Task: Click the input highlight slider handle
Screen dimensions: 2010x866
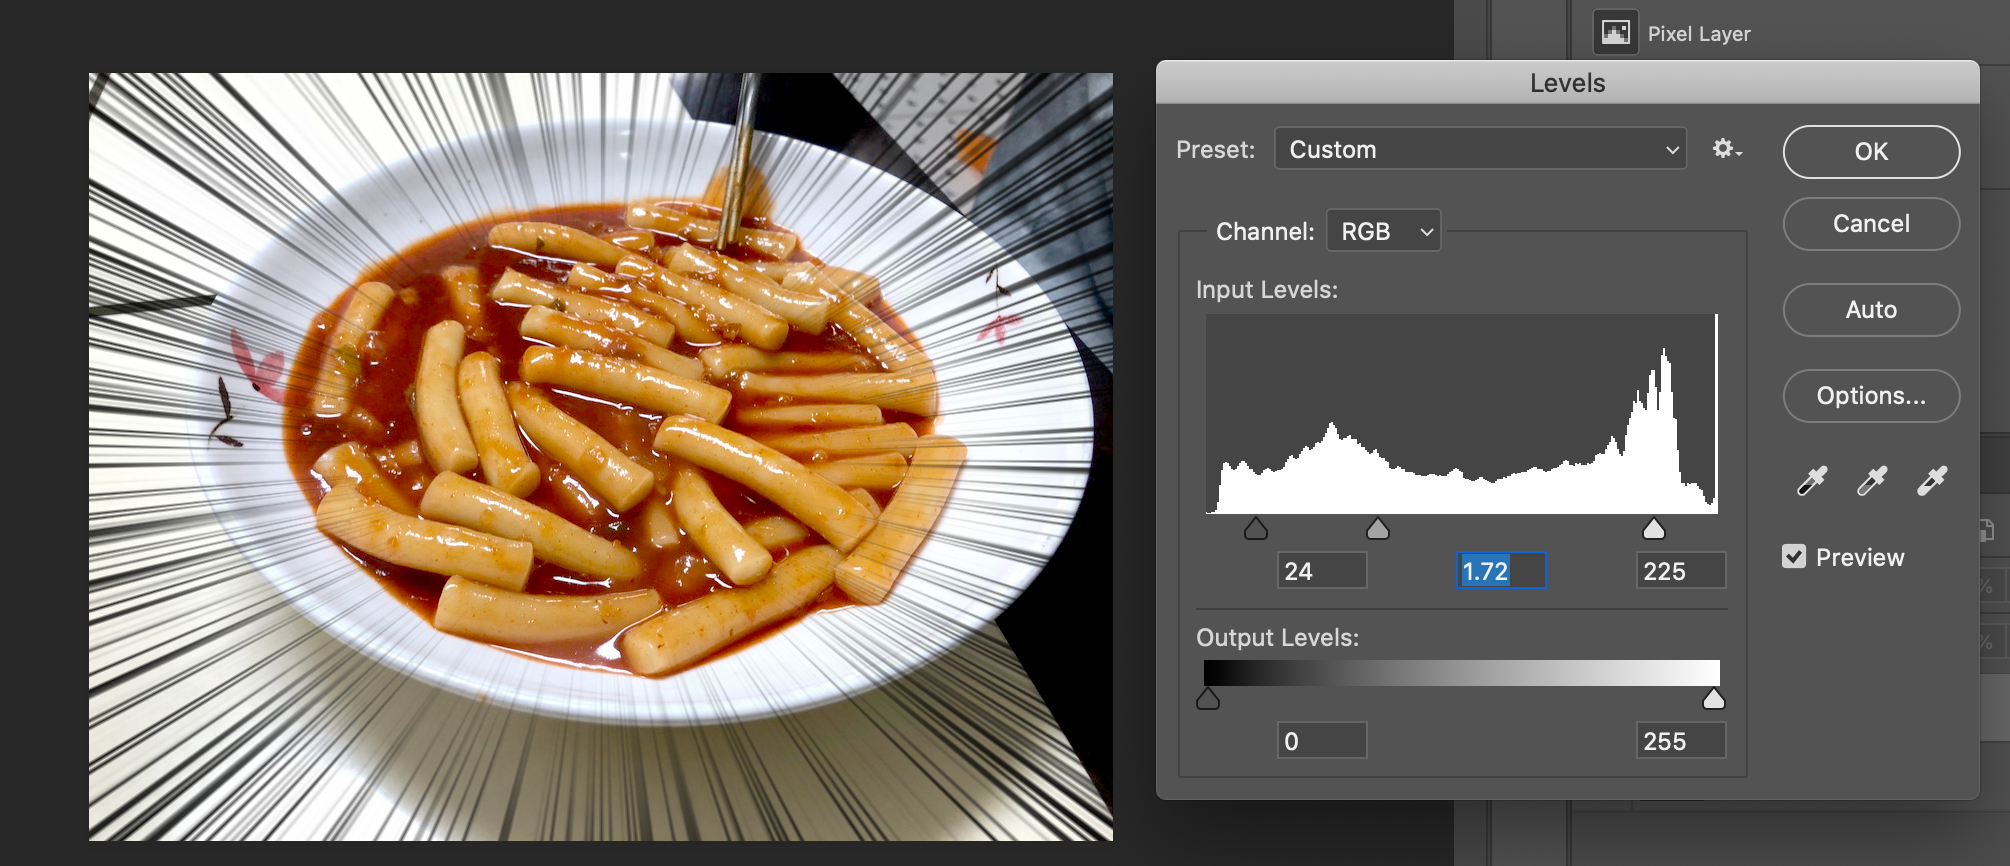Action: pos(1654,529)
